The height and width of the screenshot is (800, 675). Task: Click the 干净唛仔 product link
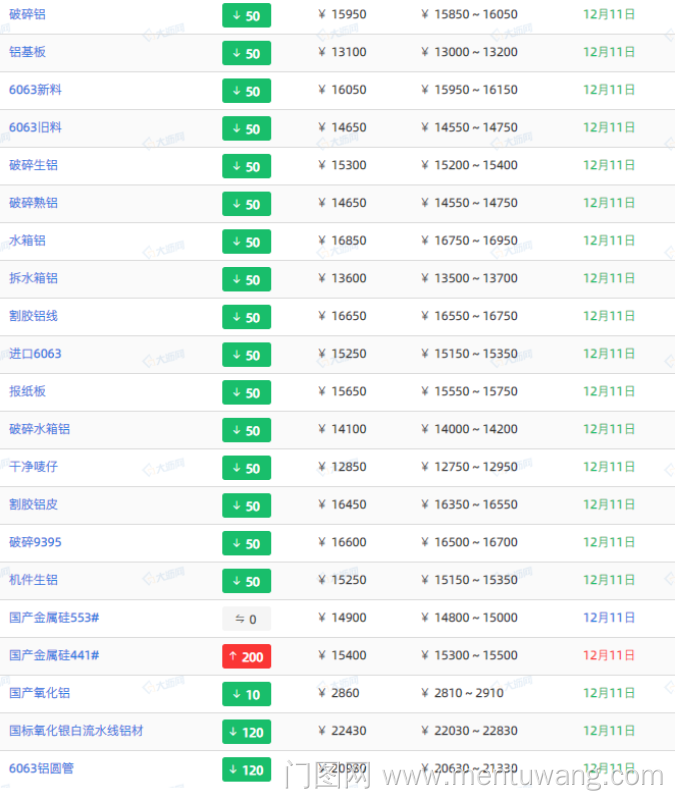click(x=33, y=467)
